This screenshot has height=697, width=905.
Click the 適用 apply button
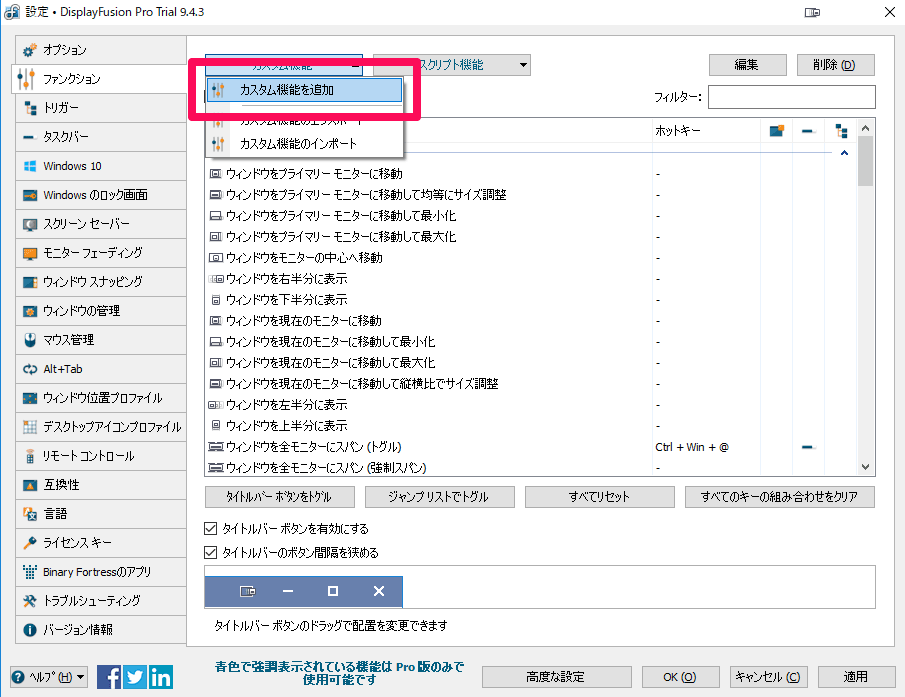click(857, 677)
